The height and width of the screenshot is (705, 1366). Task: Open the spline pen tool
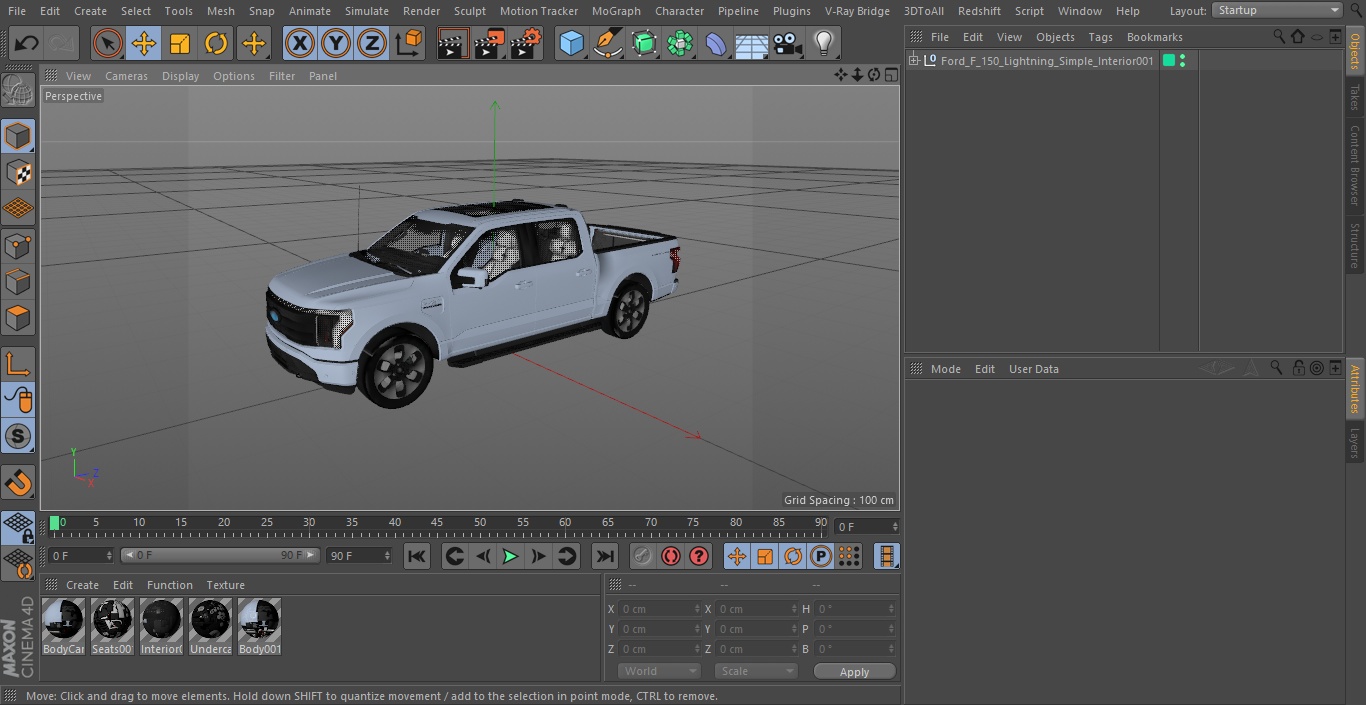pos(608,43)
